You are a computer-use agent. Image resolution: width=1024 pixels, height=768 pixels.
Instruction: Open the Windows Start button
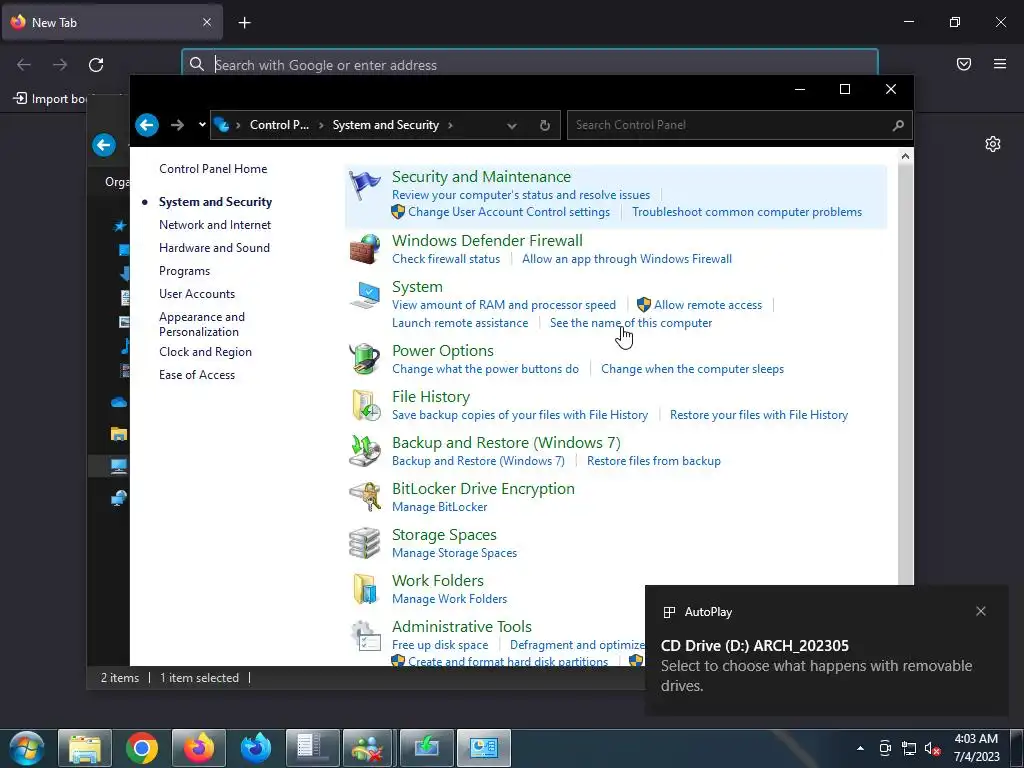point(27,748)
